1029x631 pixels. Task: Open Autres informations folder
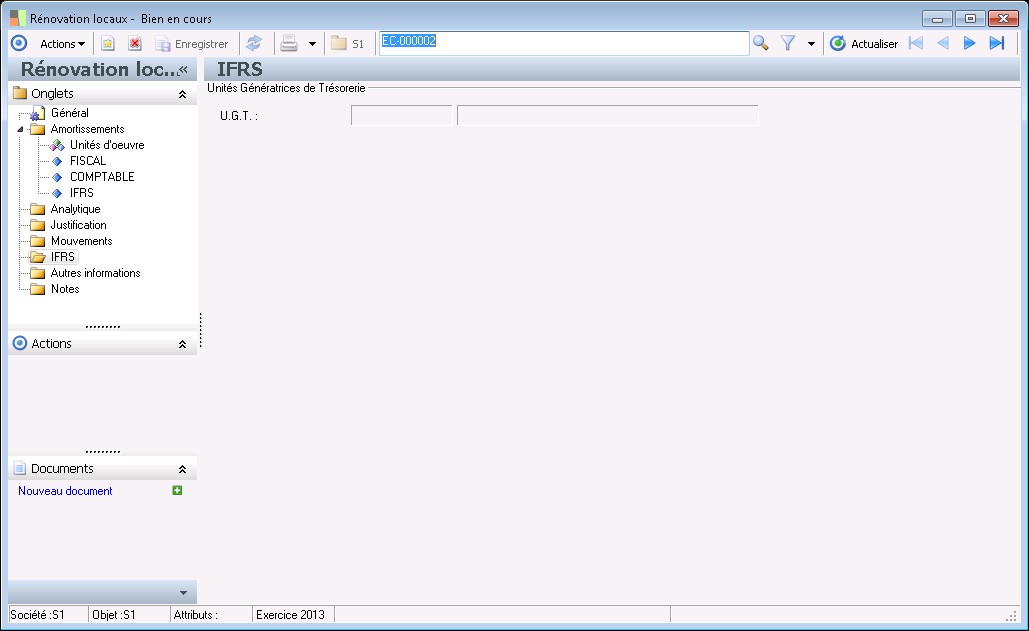pos(95,273)
